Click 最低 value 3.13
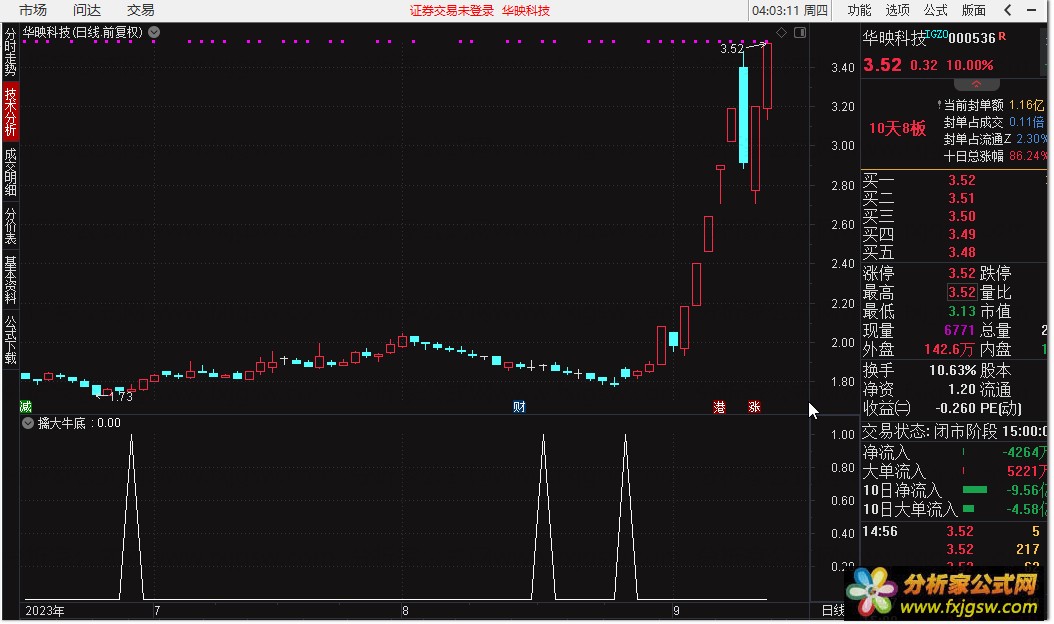 [x=961, y=311]
